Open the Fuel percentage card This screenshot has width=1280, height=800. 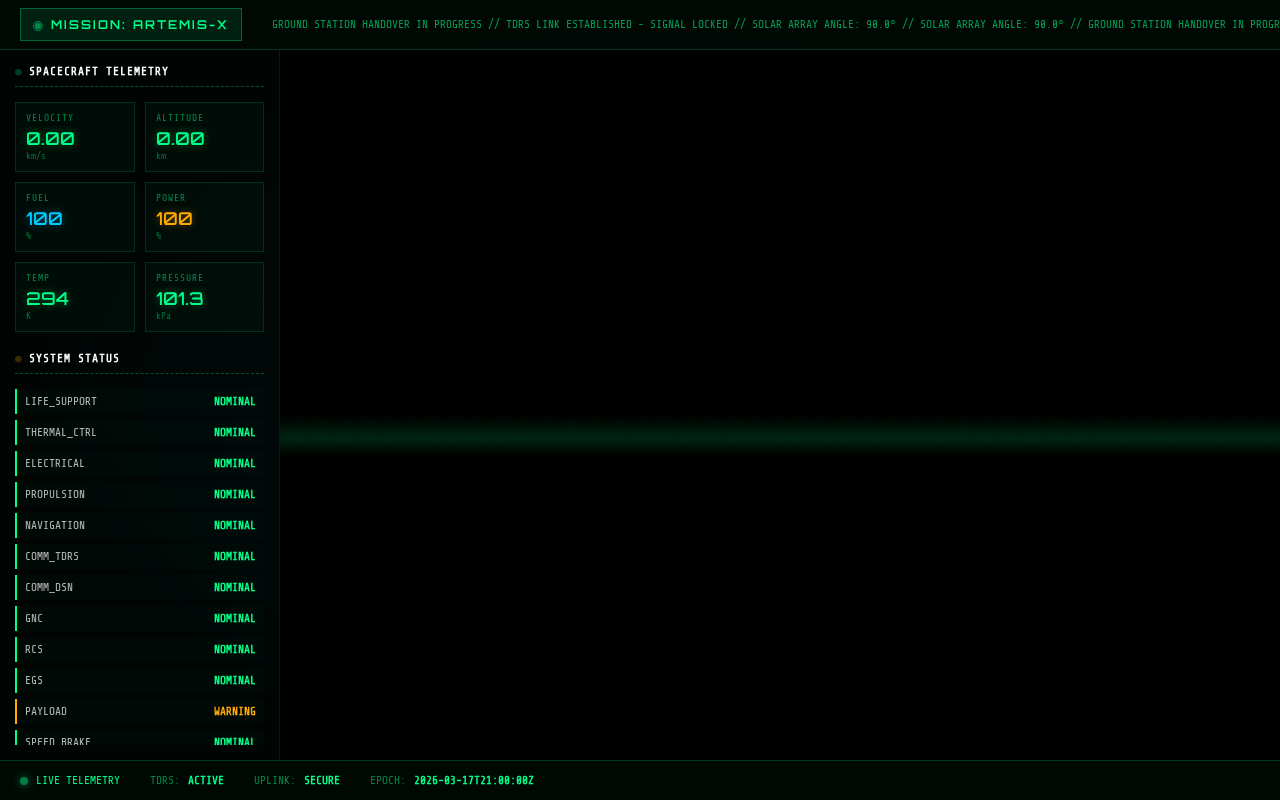(x=75, y=217)
